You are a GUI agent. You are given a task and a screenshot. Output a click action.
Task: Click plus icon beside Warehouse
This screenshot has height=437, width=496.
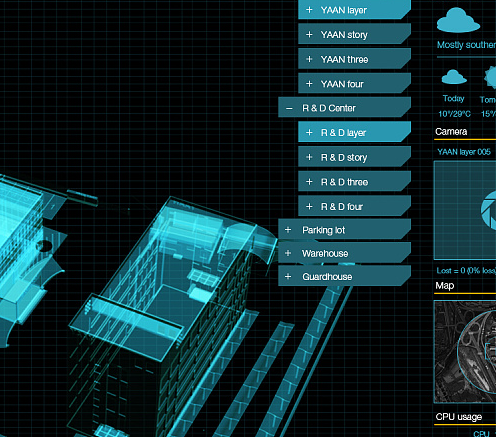pos(288,253)
